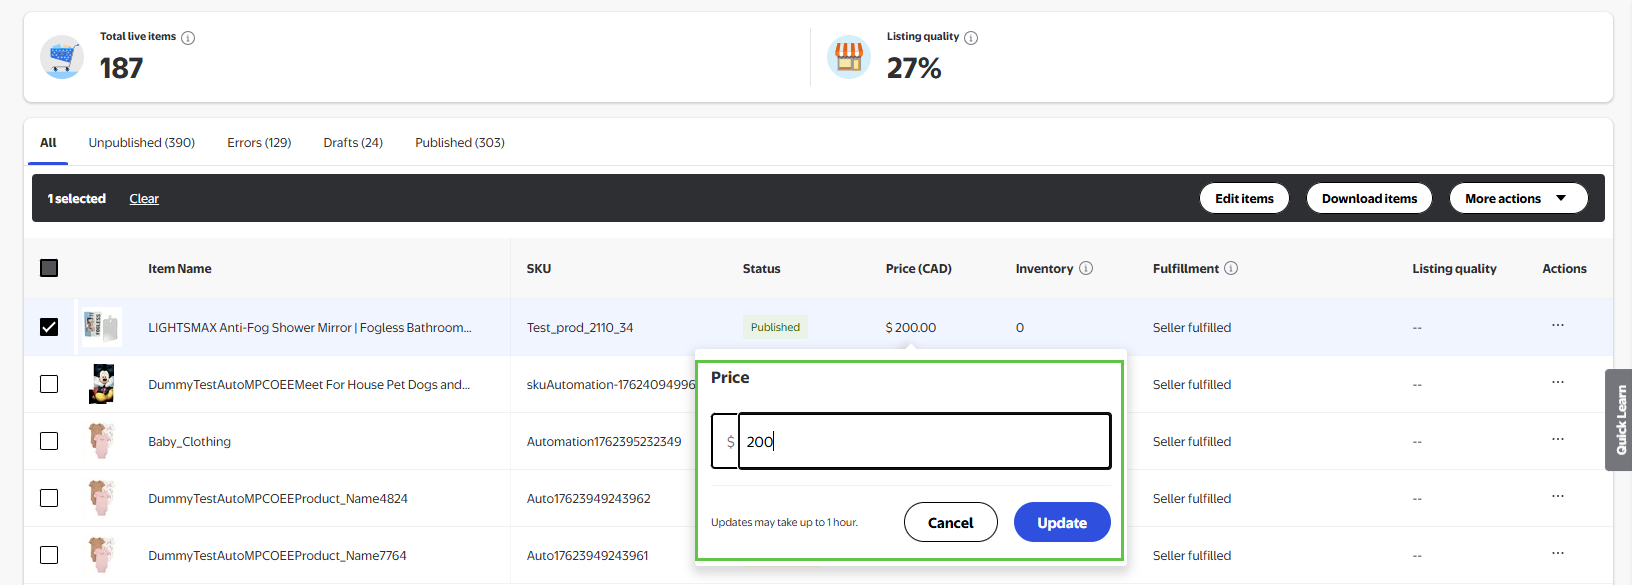Open three-dot actions for Product_Name4824 row
The width and height of the screenshot is (1632, 585).
(x=1557, y=497)
